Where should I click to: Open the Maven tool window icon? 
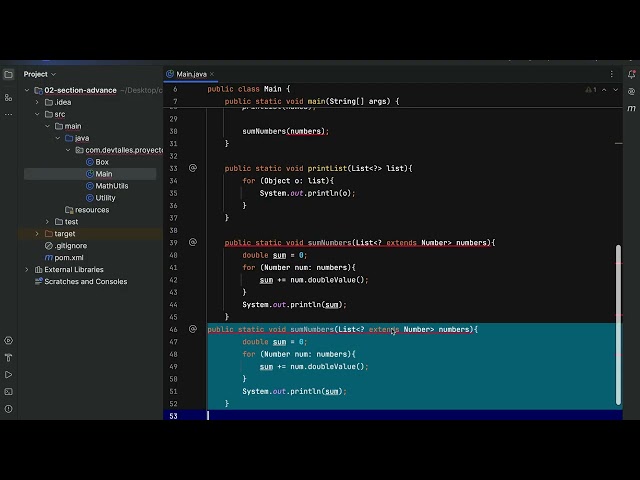(x=631, y=108)
